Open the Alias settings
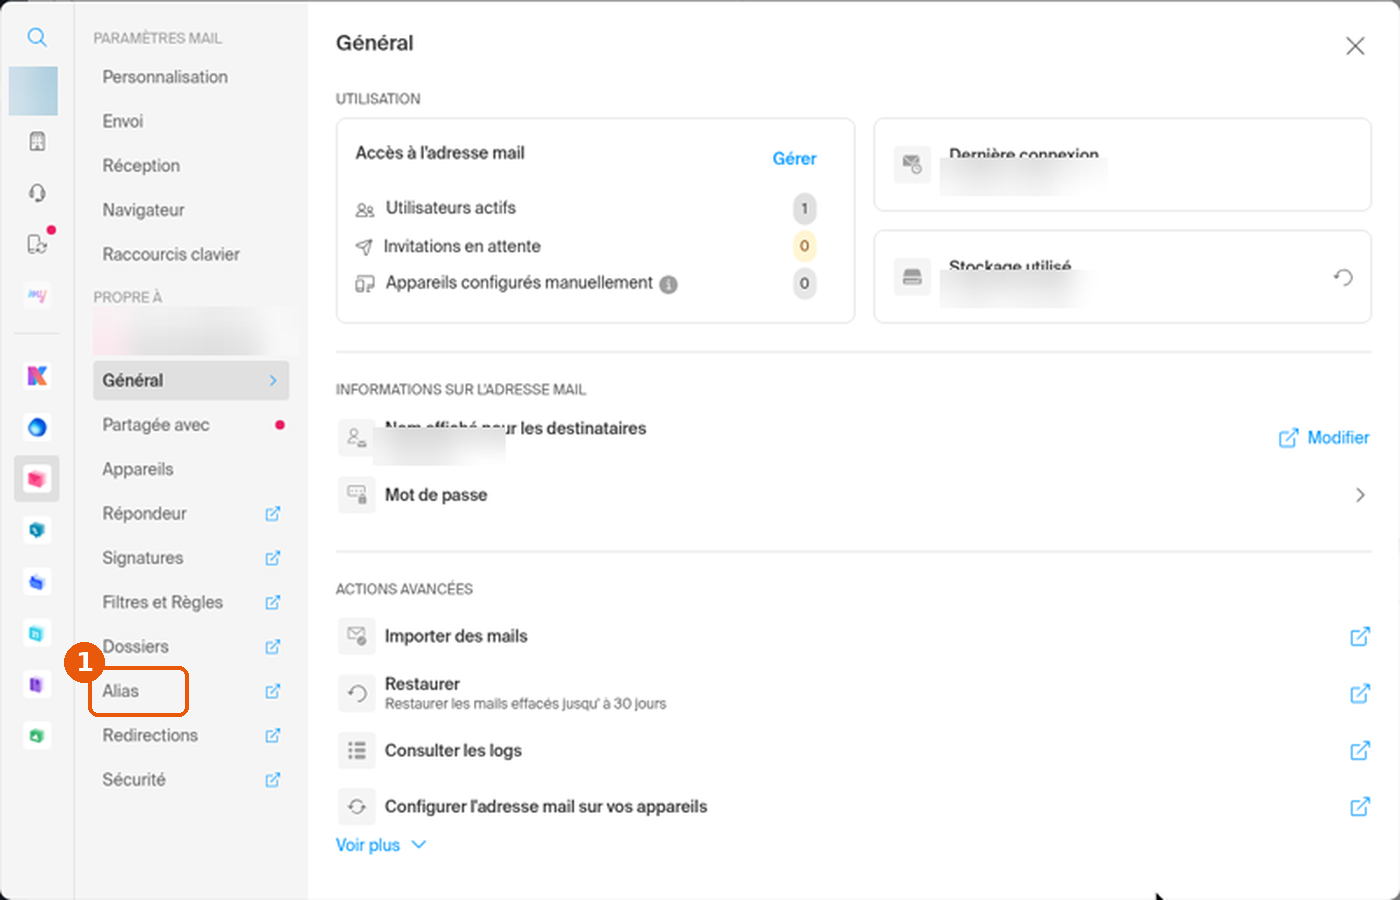The height and width of the screenshot is (900, 1400). (x=120, y=691)
